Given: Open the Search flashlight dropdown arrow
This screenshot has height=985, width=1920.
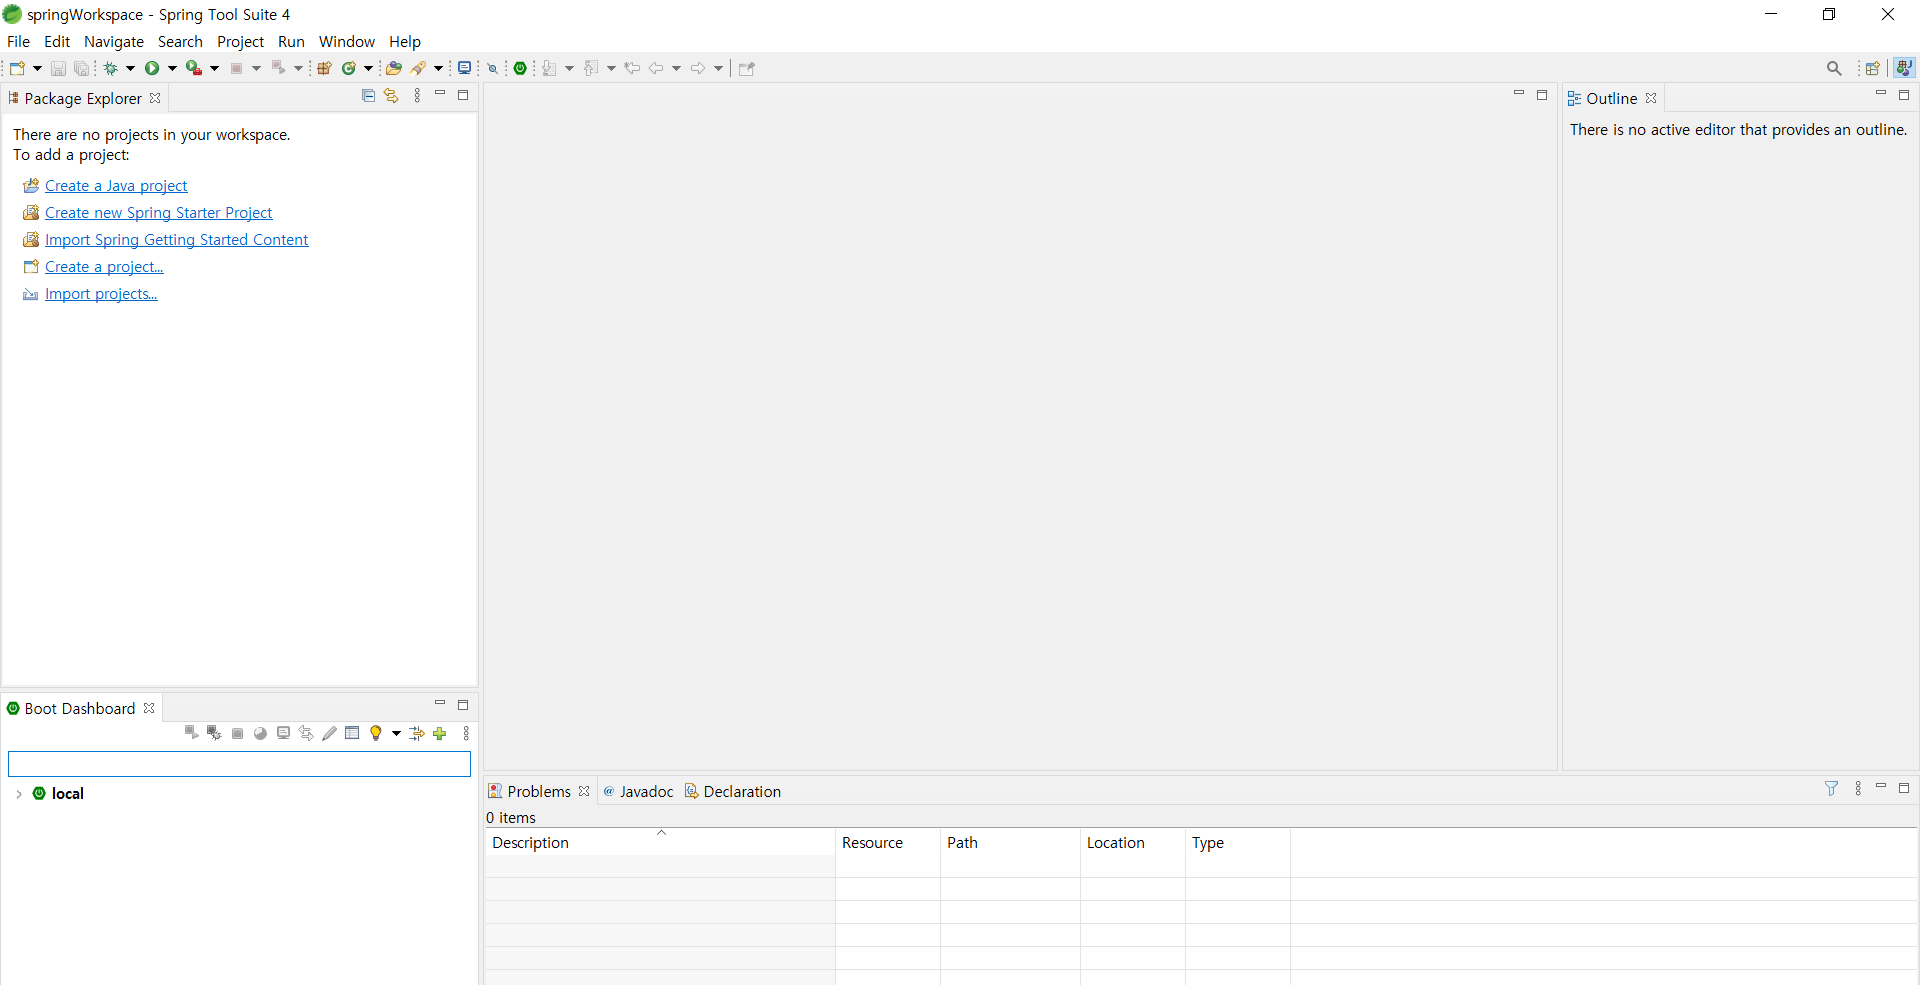Looking at the screenshot, I should [x=438, y=68].
